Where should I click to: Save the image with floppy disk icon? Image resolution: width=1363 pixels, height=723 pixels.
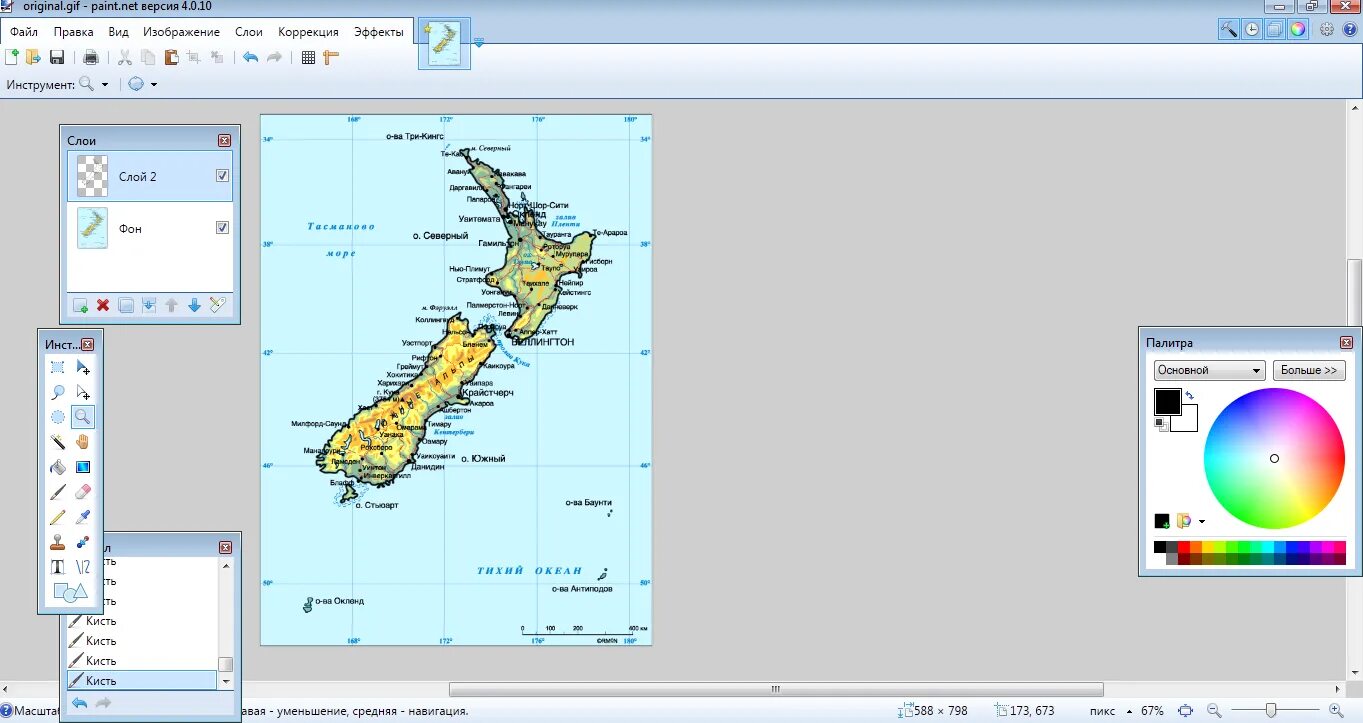(57, 57)
